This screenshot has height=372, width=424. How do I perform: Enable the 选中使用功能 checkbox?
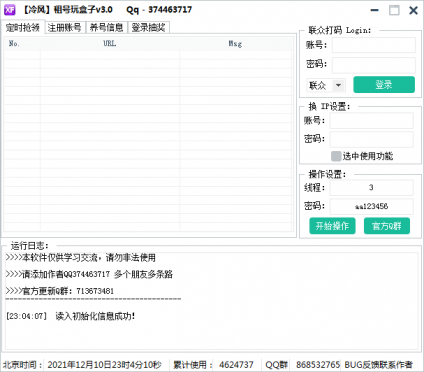click(336, 156)
